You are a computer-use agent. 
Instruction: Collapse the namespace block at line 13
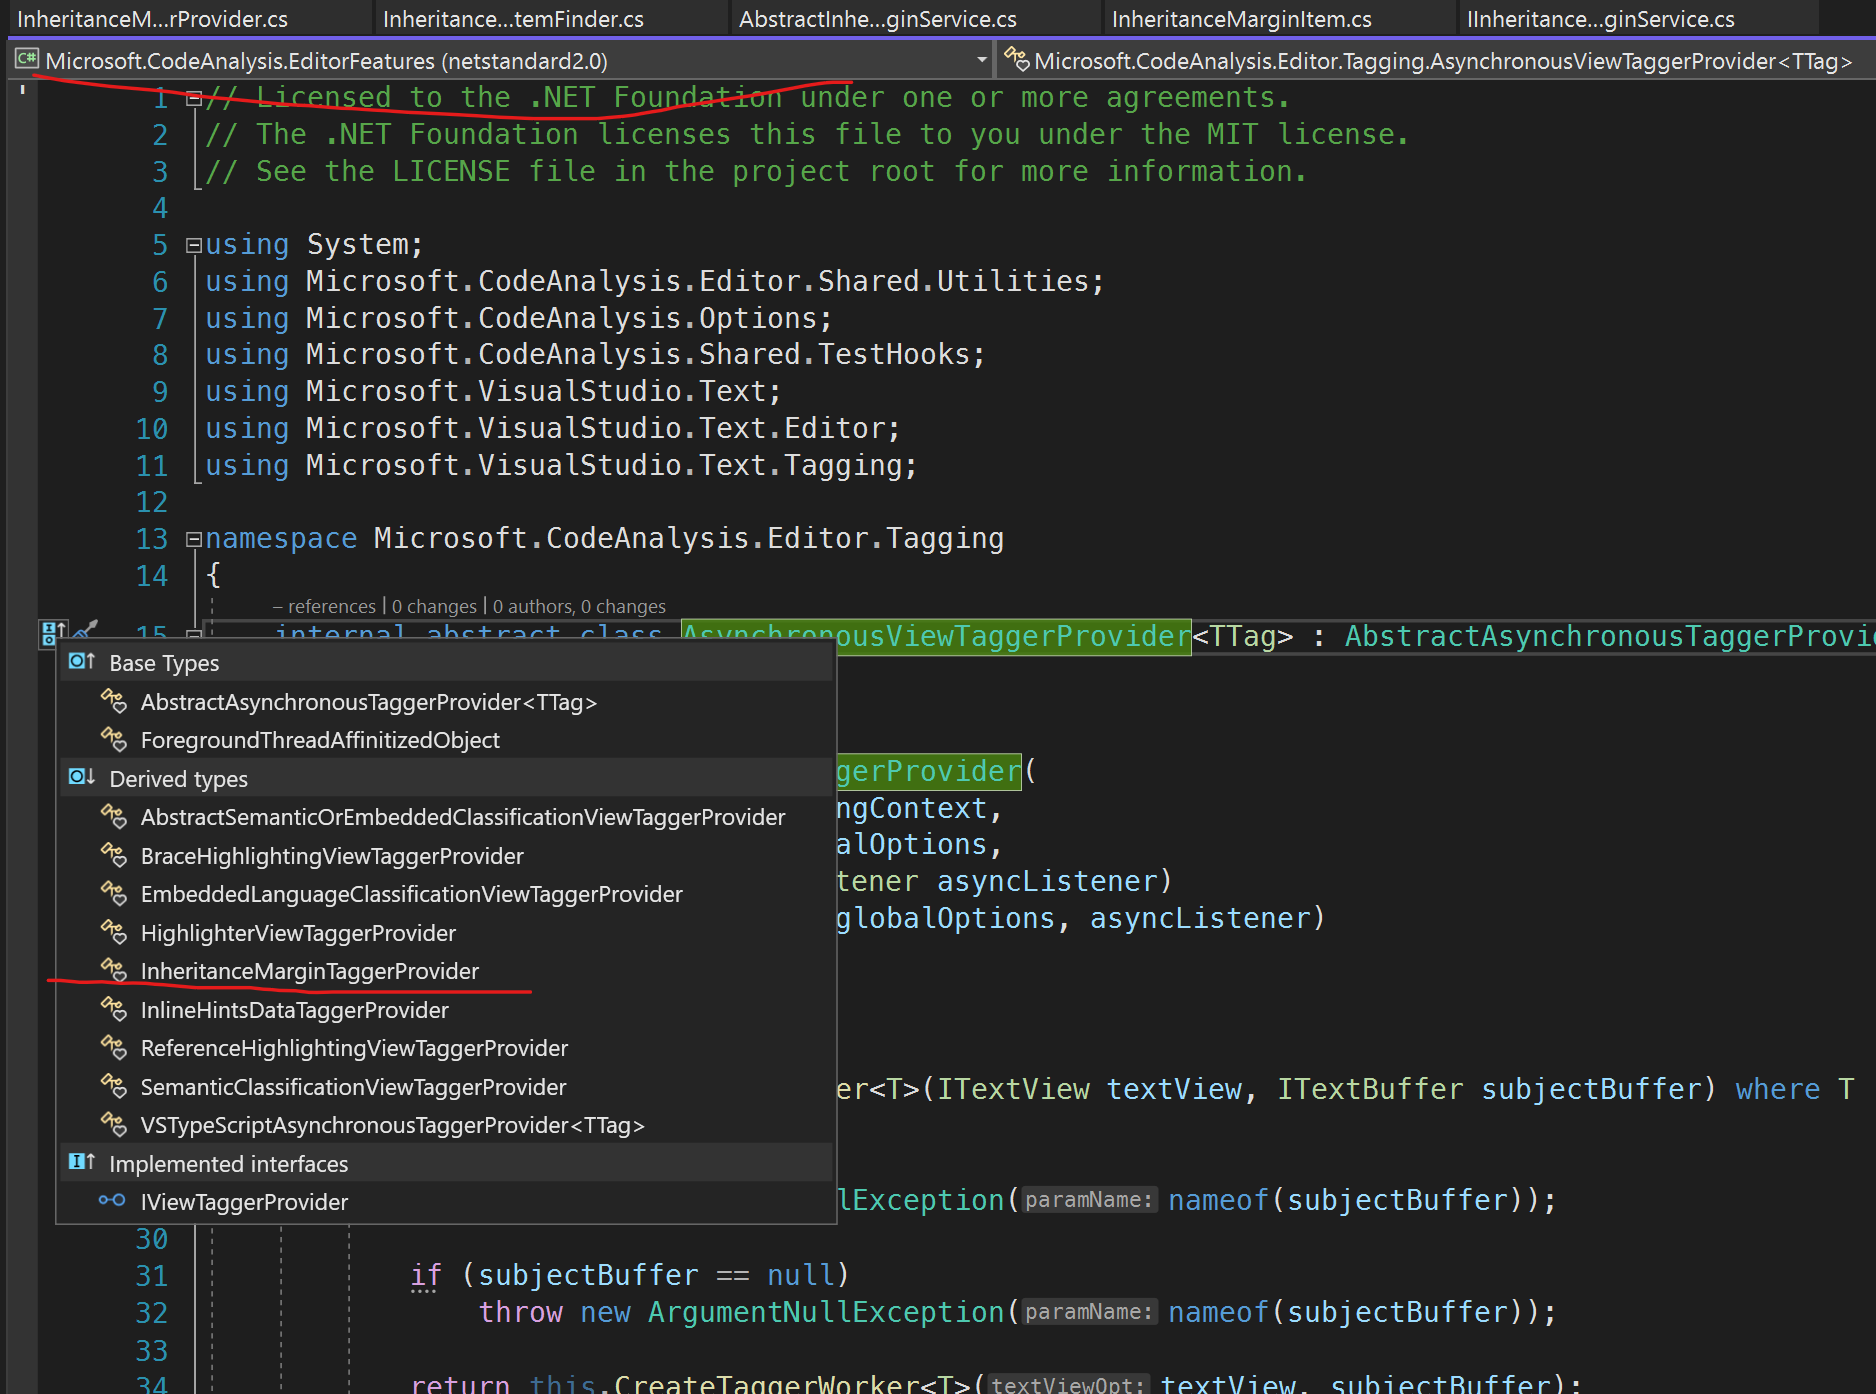(194, 539)
